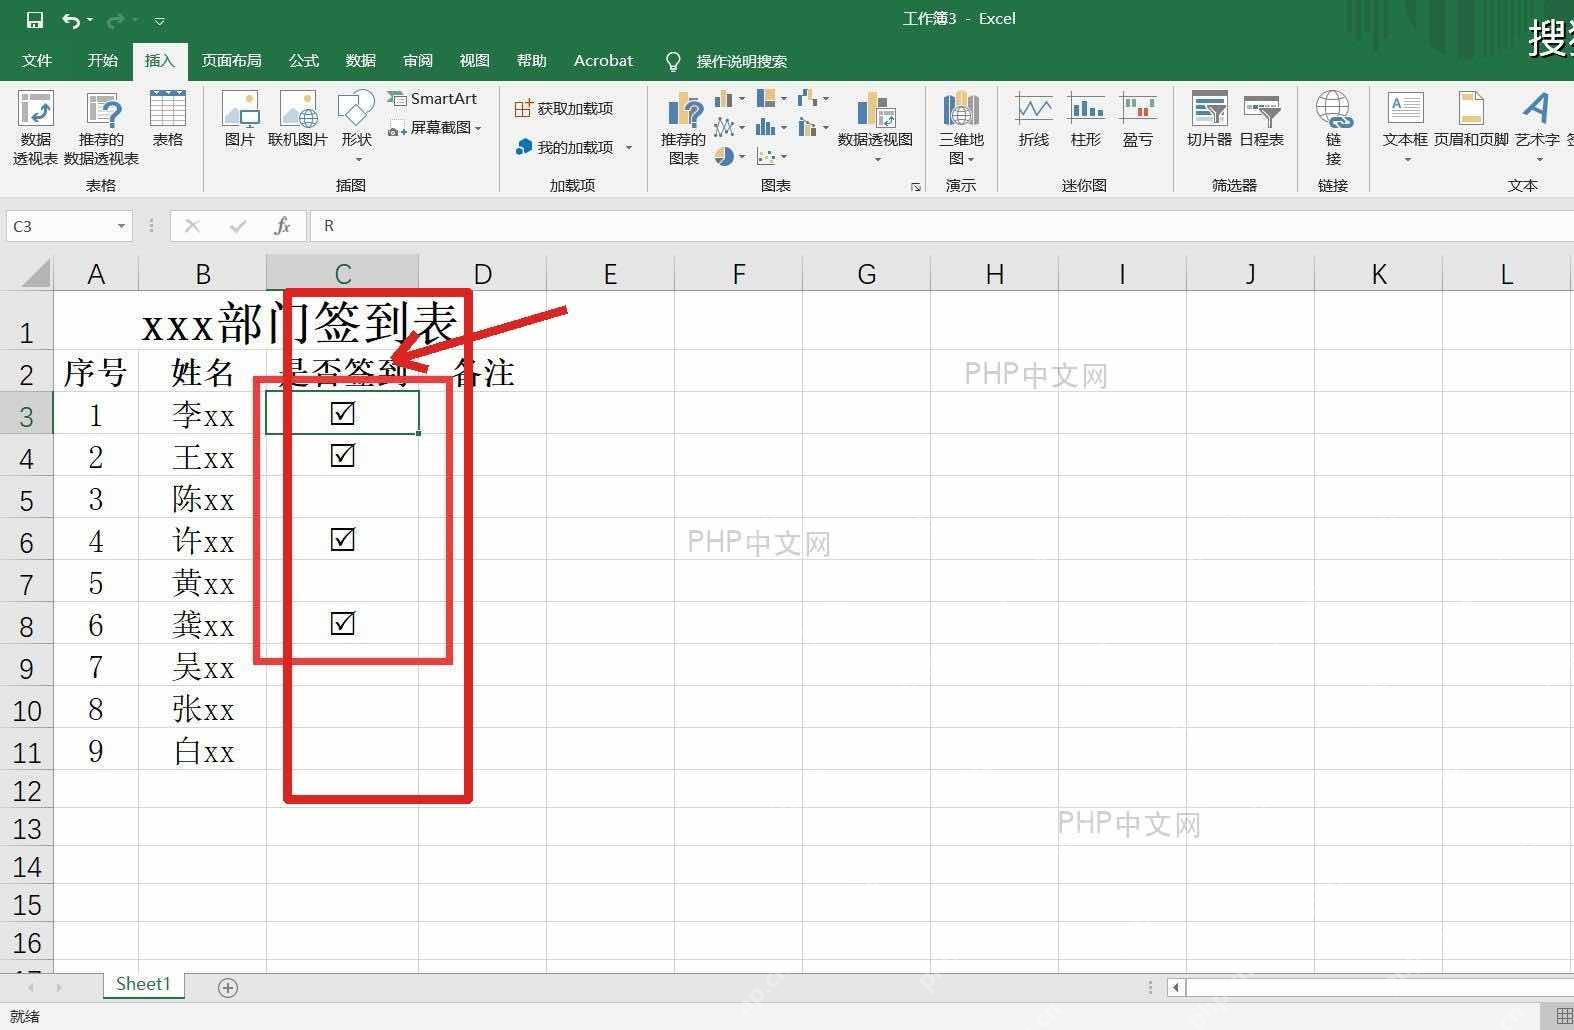Image resolution: width=1574 pixels, height=1030 pixels.
Task: Switch to the Home (开始) tab
Action: pyautogui.click(x=102, y=61)
